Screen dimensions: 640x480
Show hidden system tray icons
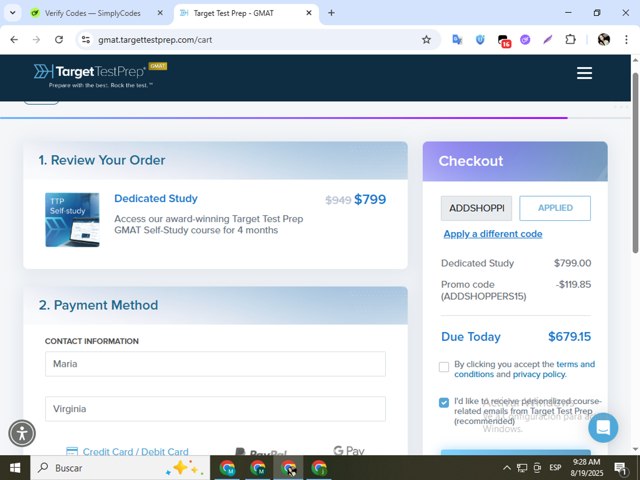pyautogui.click(x=507, y=468)
